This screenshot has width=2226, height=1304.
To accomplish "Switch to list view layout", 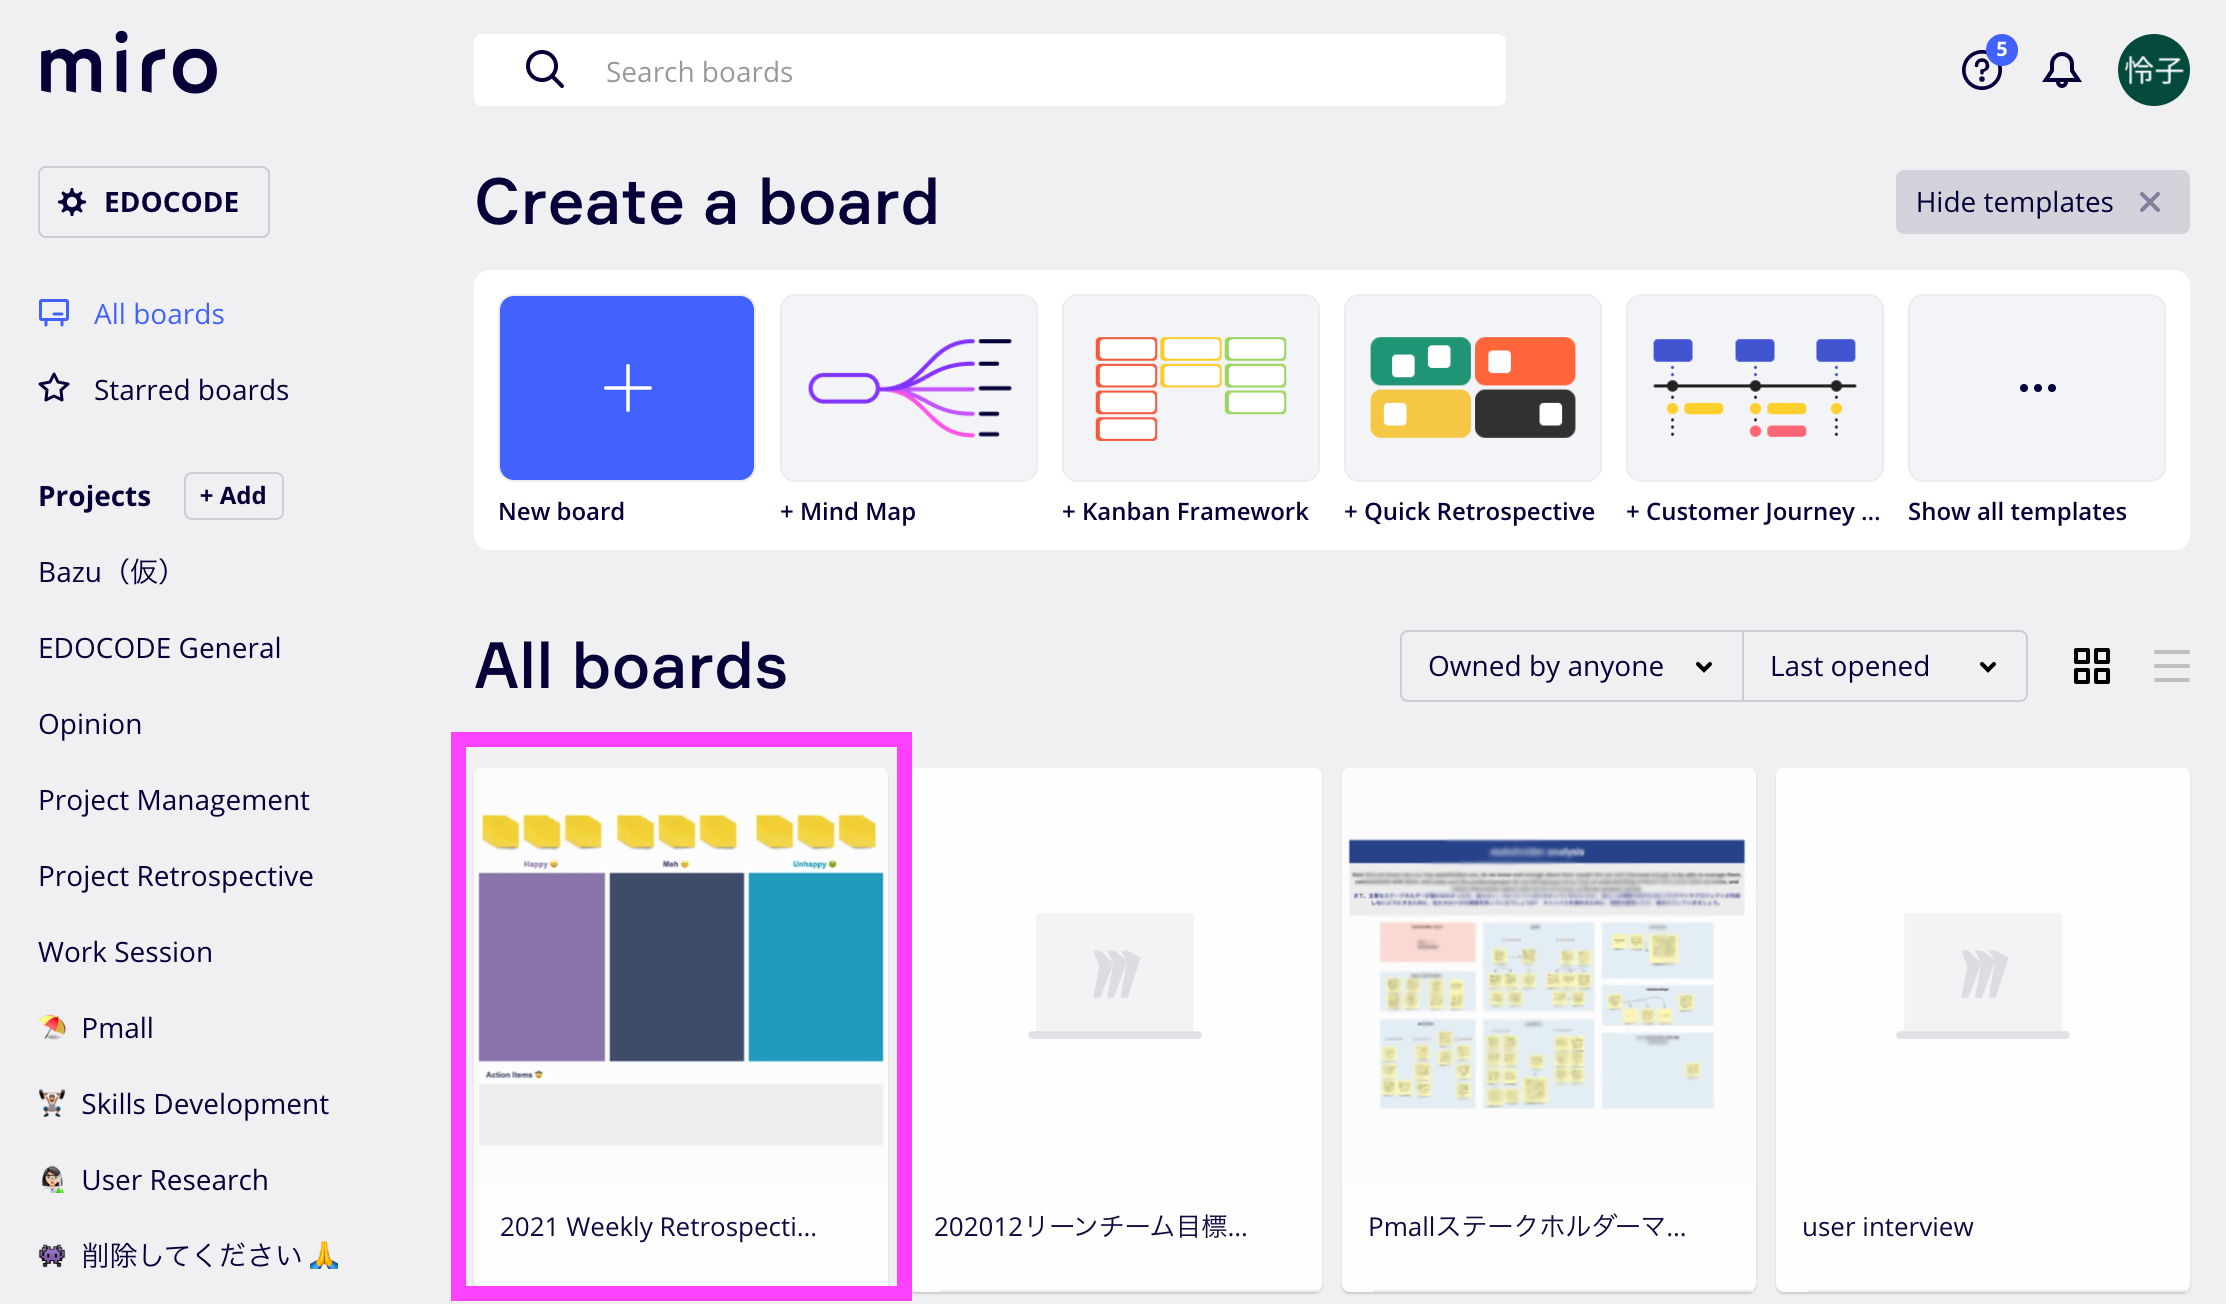I will (x=2171, y=666).
